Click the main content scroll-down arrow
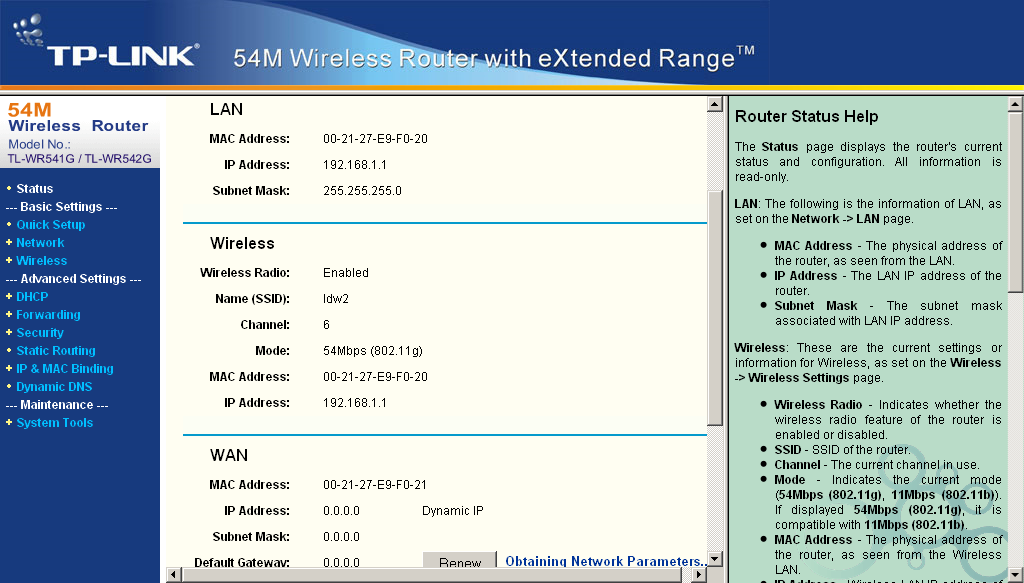The image size is (1024, 583). coord(714,559)
